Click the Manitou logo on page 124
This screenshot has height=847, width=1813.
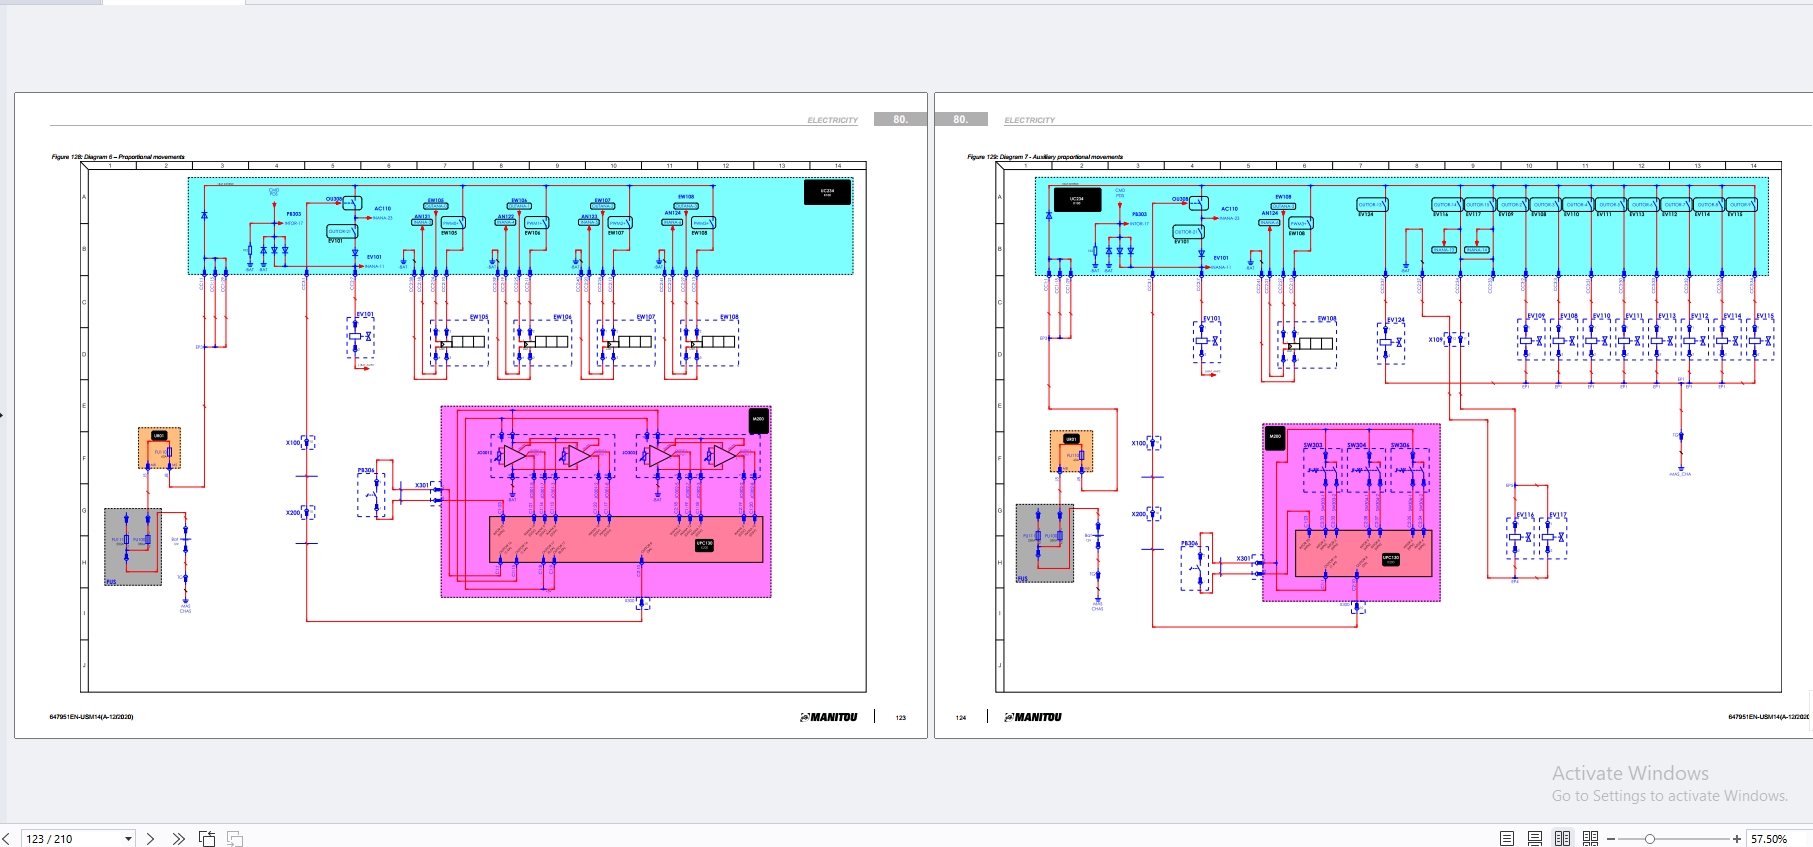pyautogui.click(x=1033, y=717)
